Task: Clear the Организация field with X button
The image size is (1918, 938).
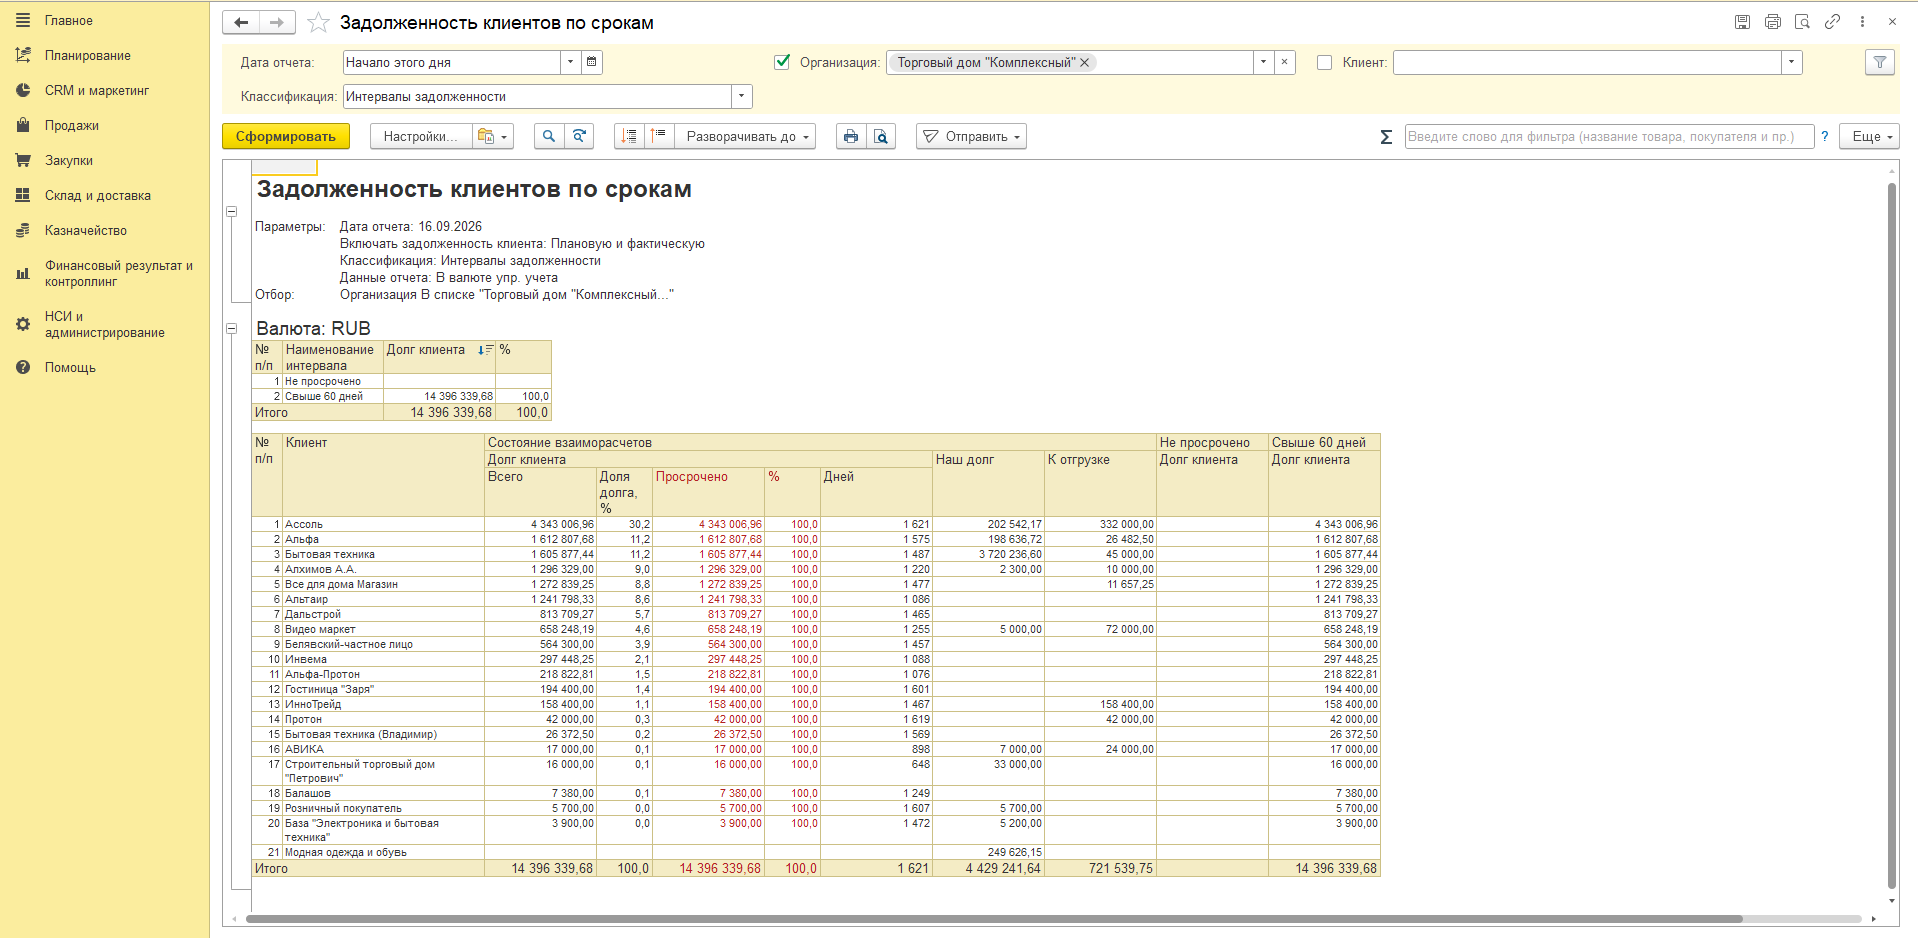Action: (1285, 62)
